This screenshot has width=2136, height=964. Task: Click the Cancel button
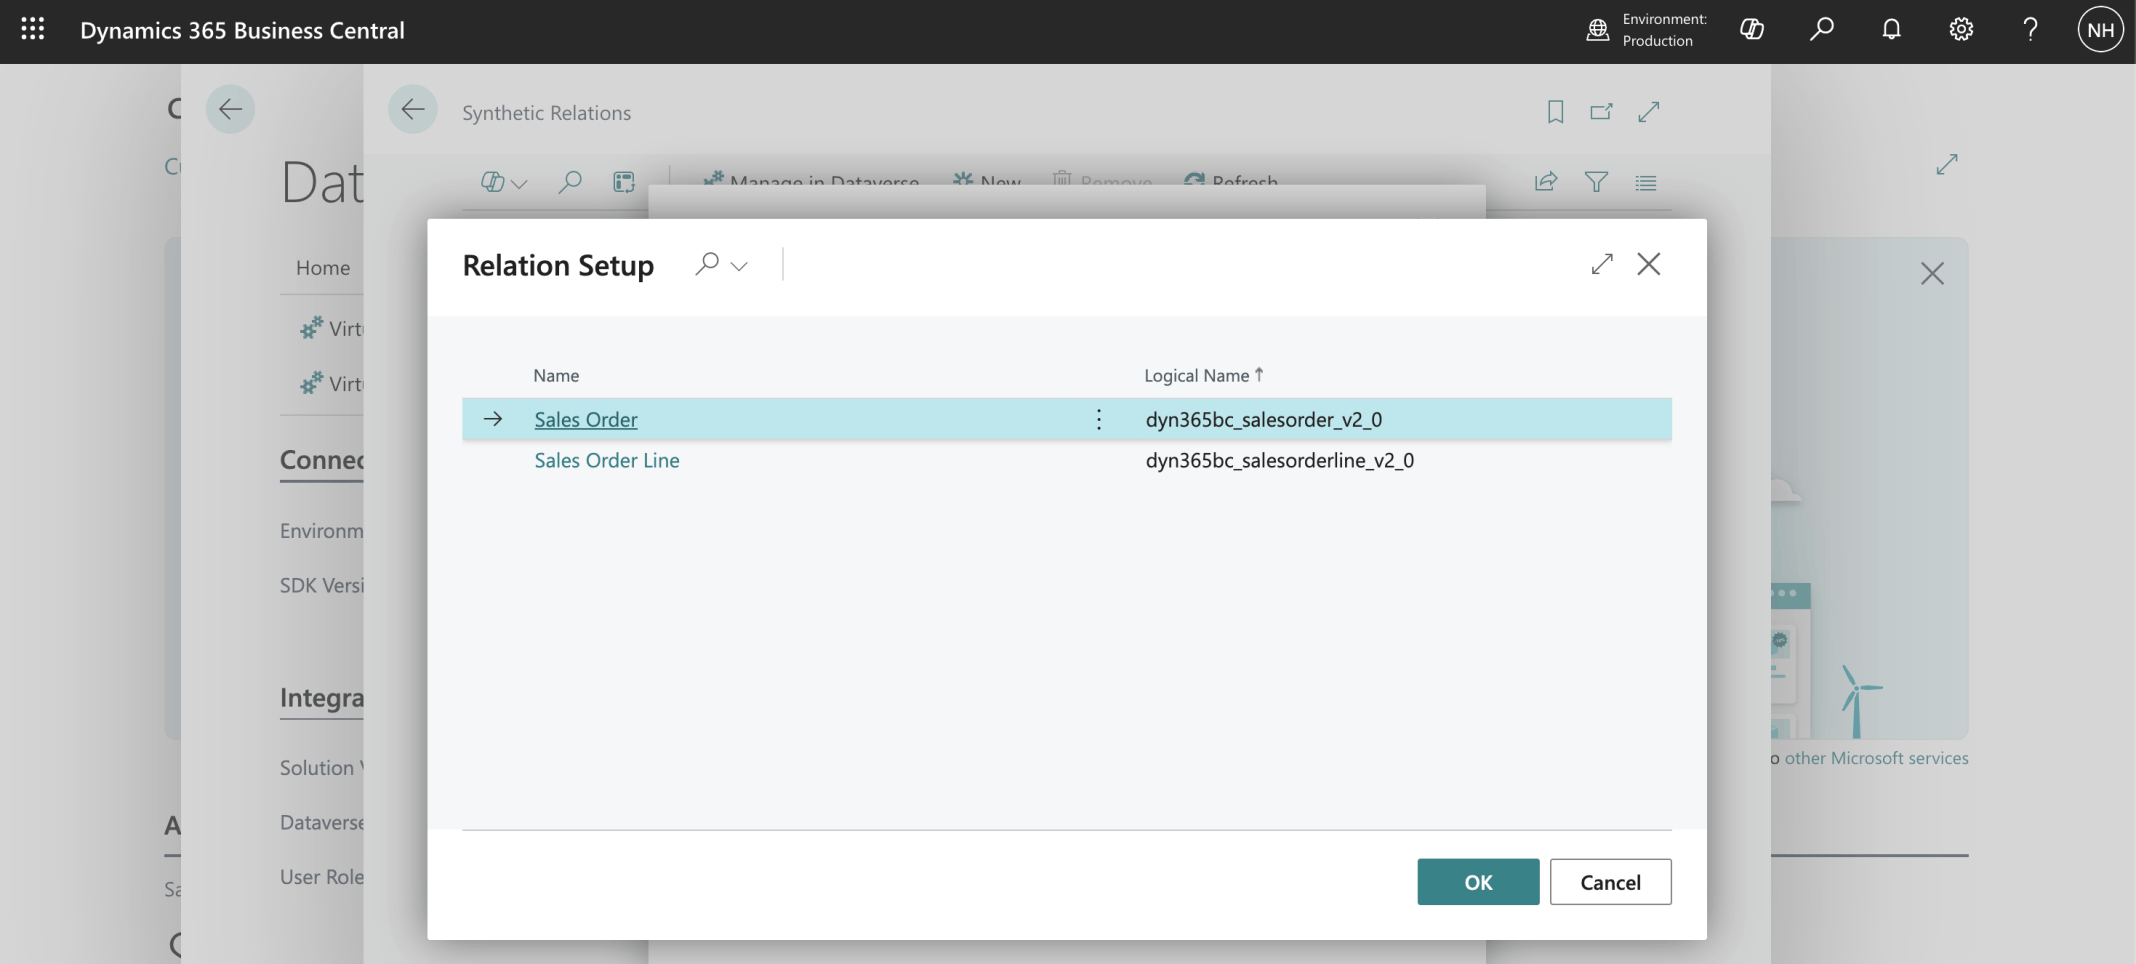1610,882
